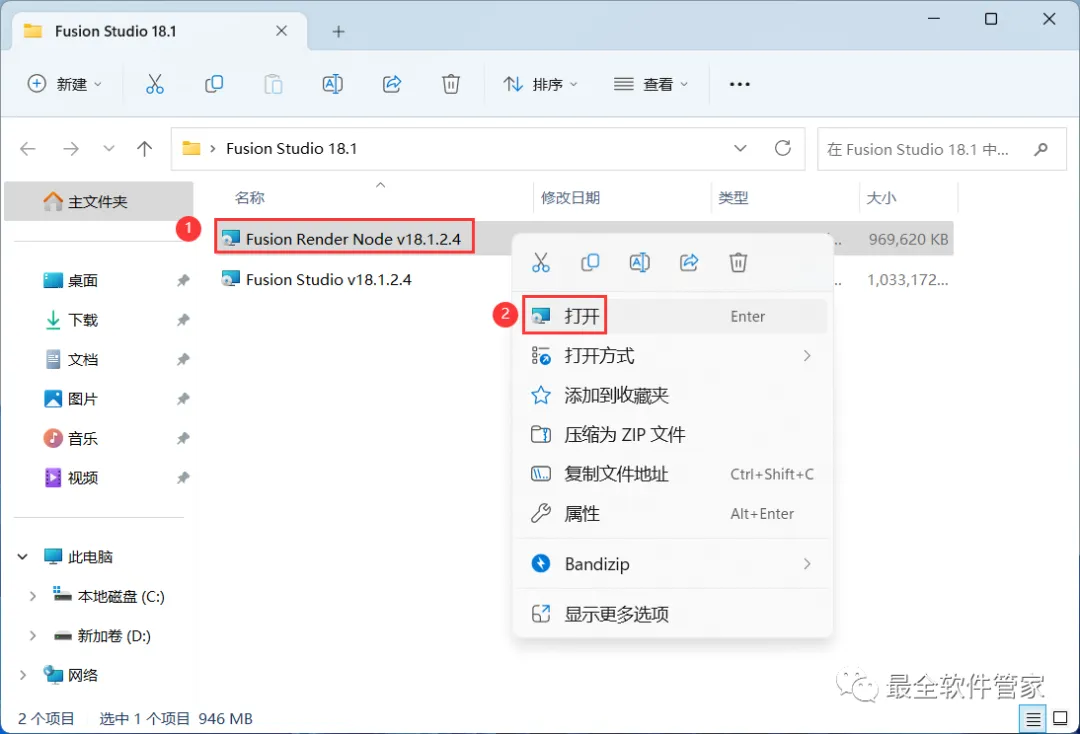The width and height of the screenshot is (1080, 734).
Task: Click the Copy icon in the context menu
Action: click(590, 262)
